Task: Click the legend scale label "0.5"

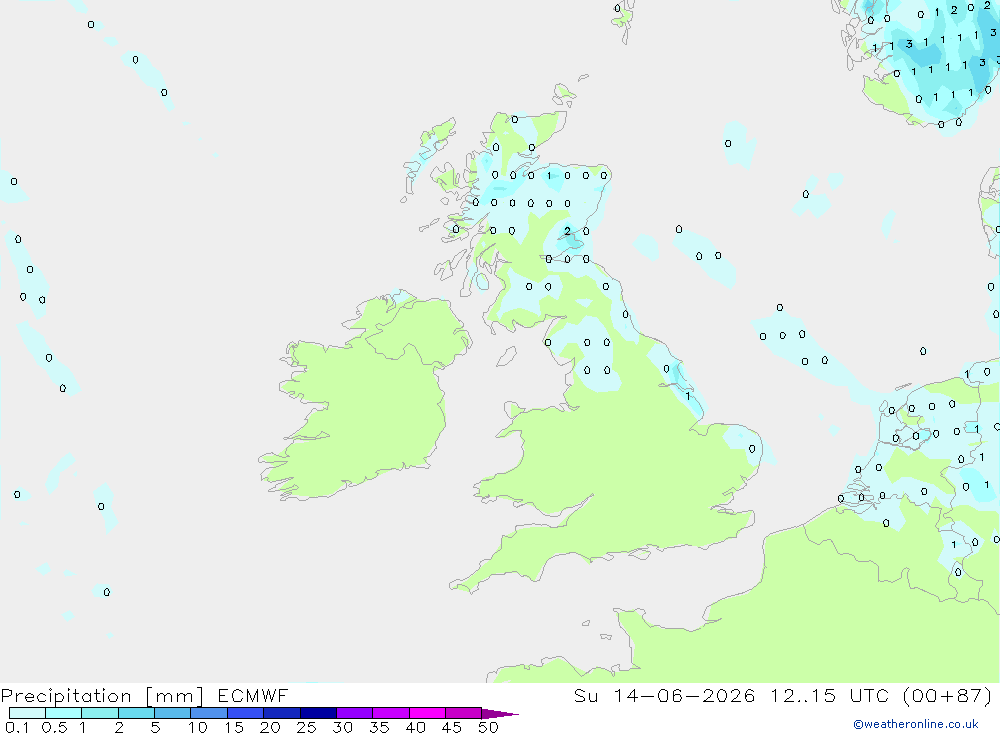Action: click(x=54, y=727)
